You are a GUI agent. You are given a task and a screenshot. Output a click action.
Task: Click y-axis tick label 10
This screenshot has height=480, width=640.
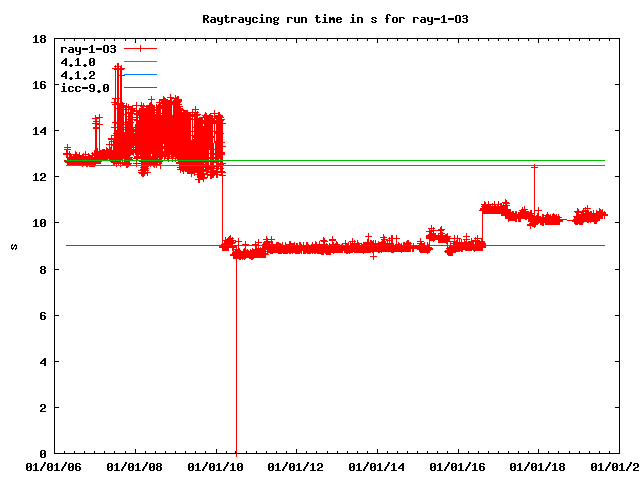tap(40, 223)
